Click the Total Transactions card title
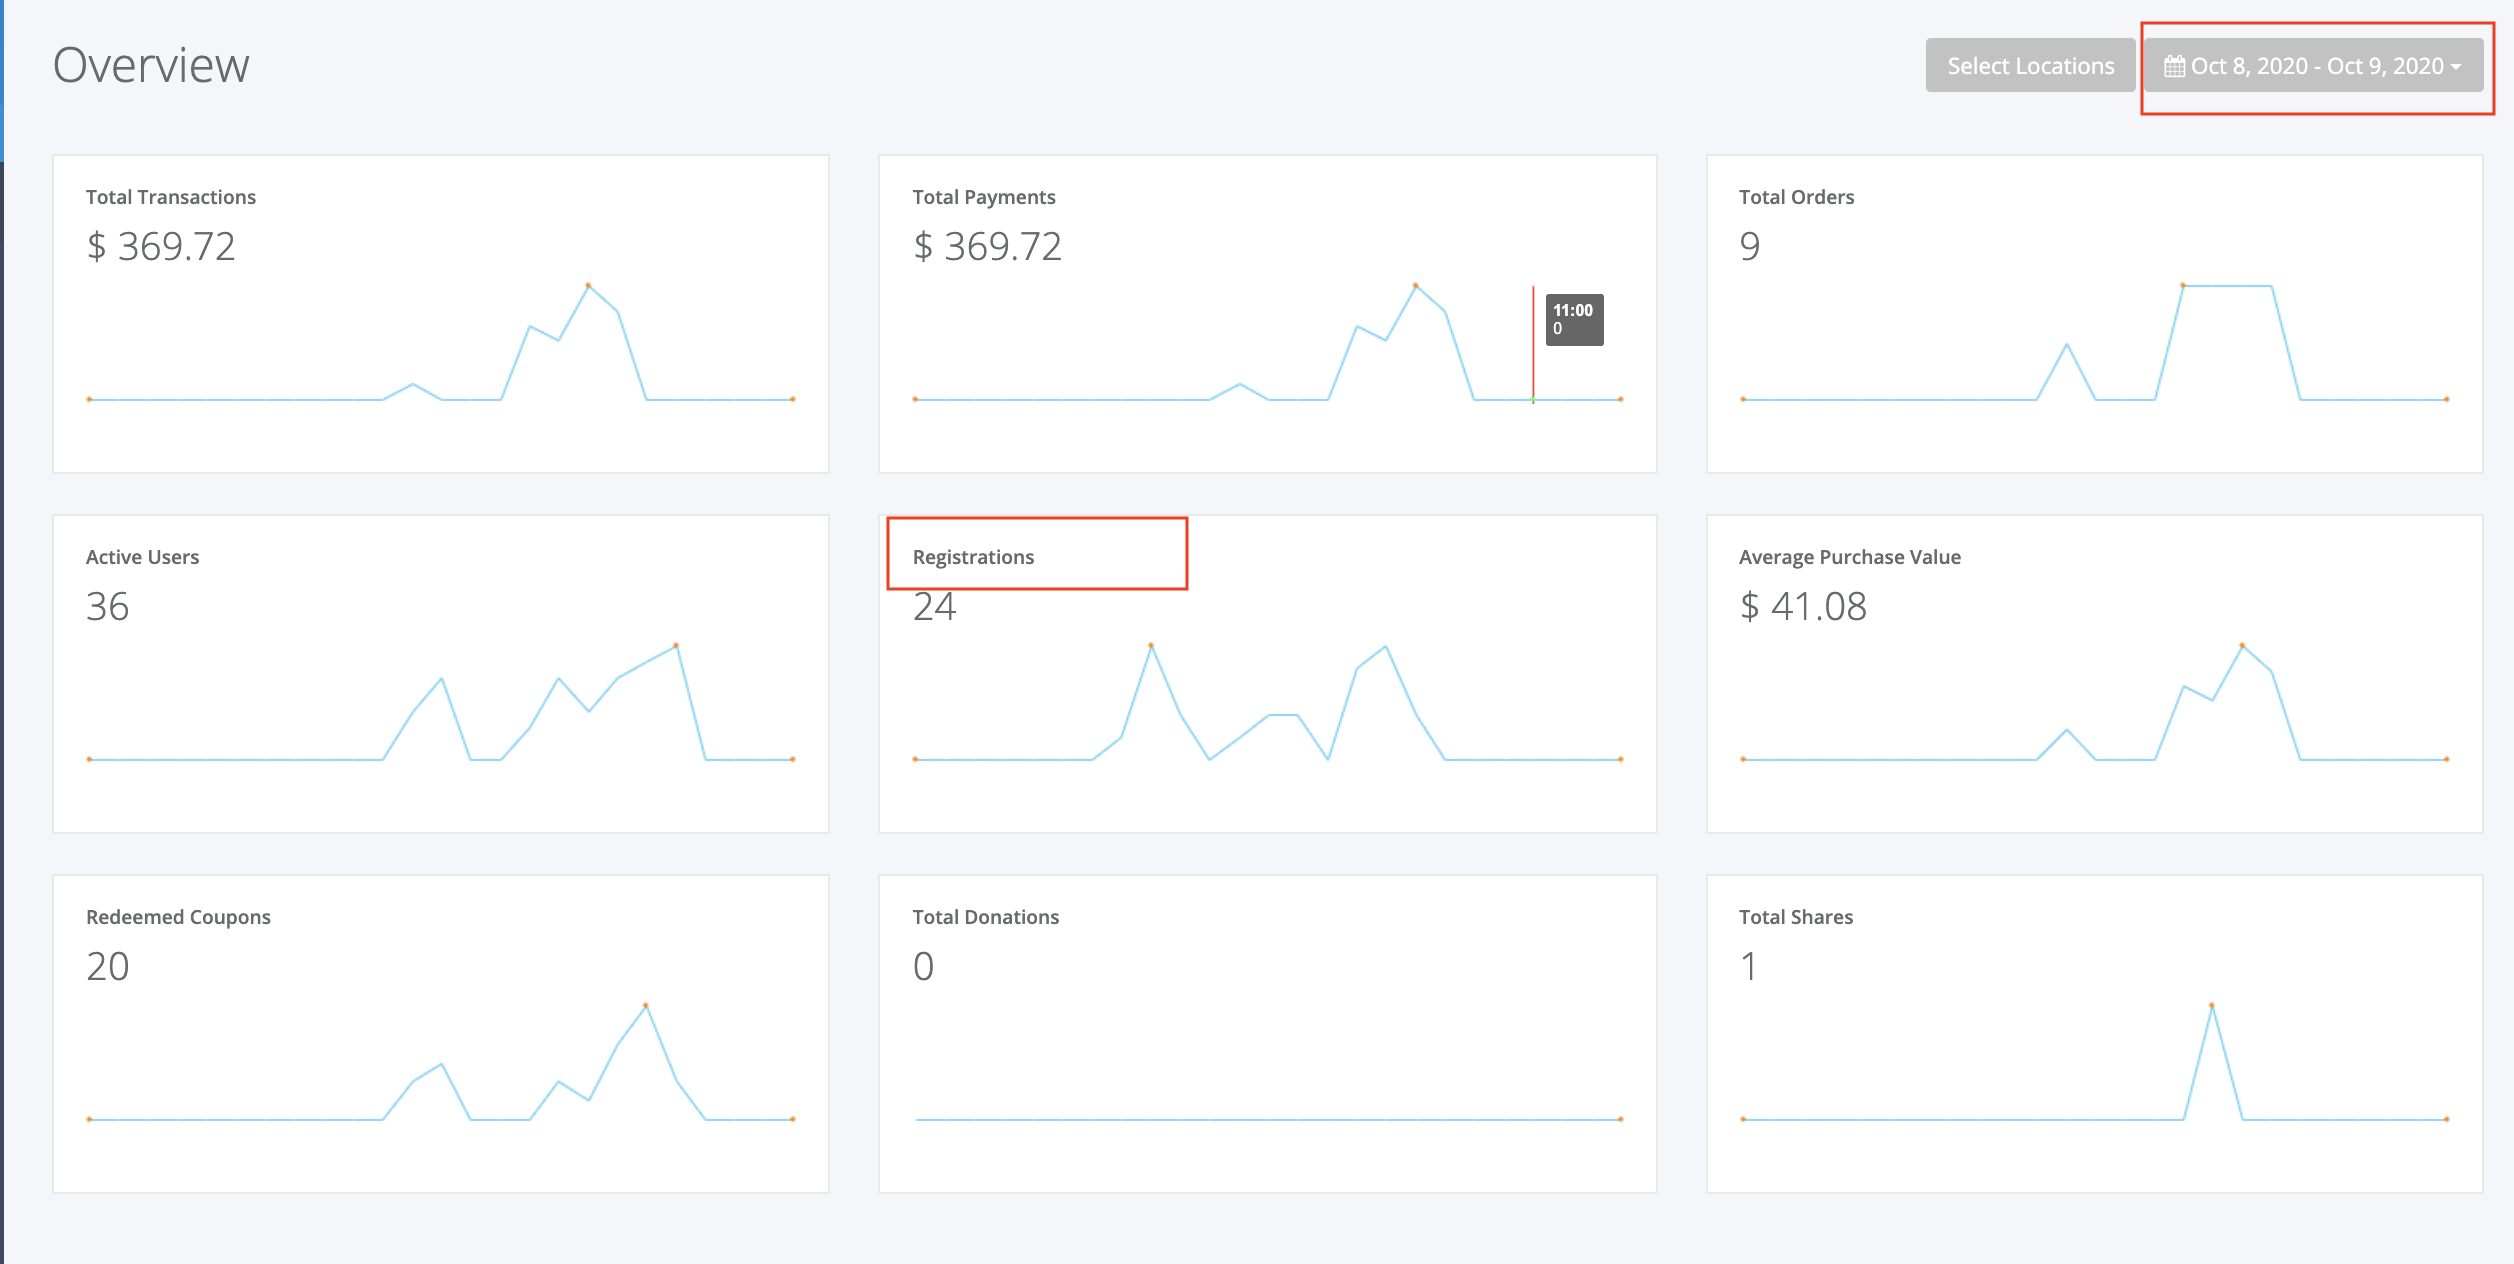The image size is (2514, 1264). coord(171,197)
